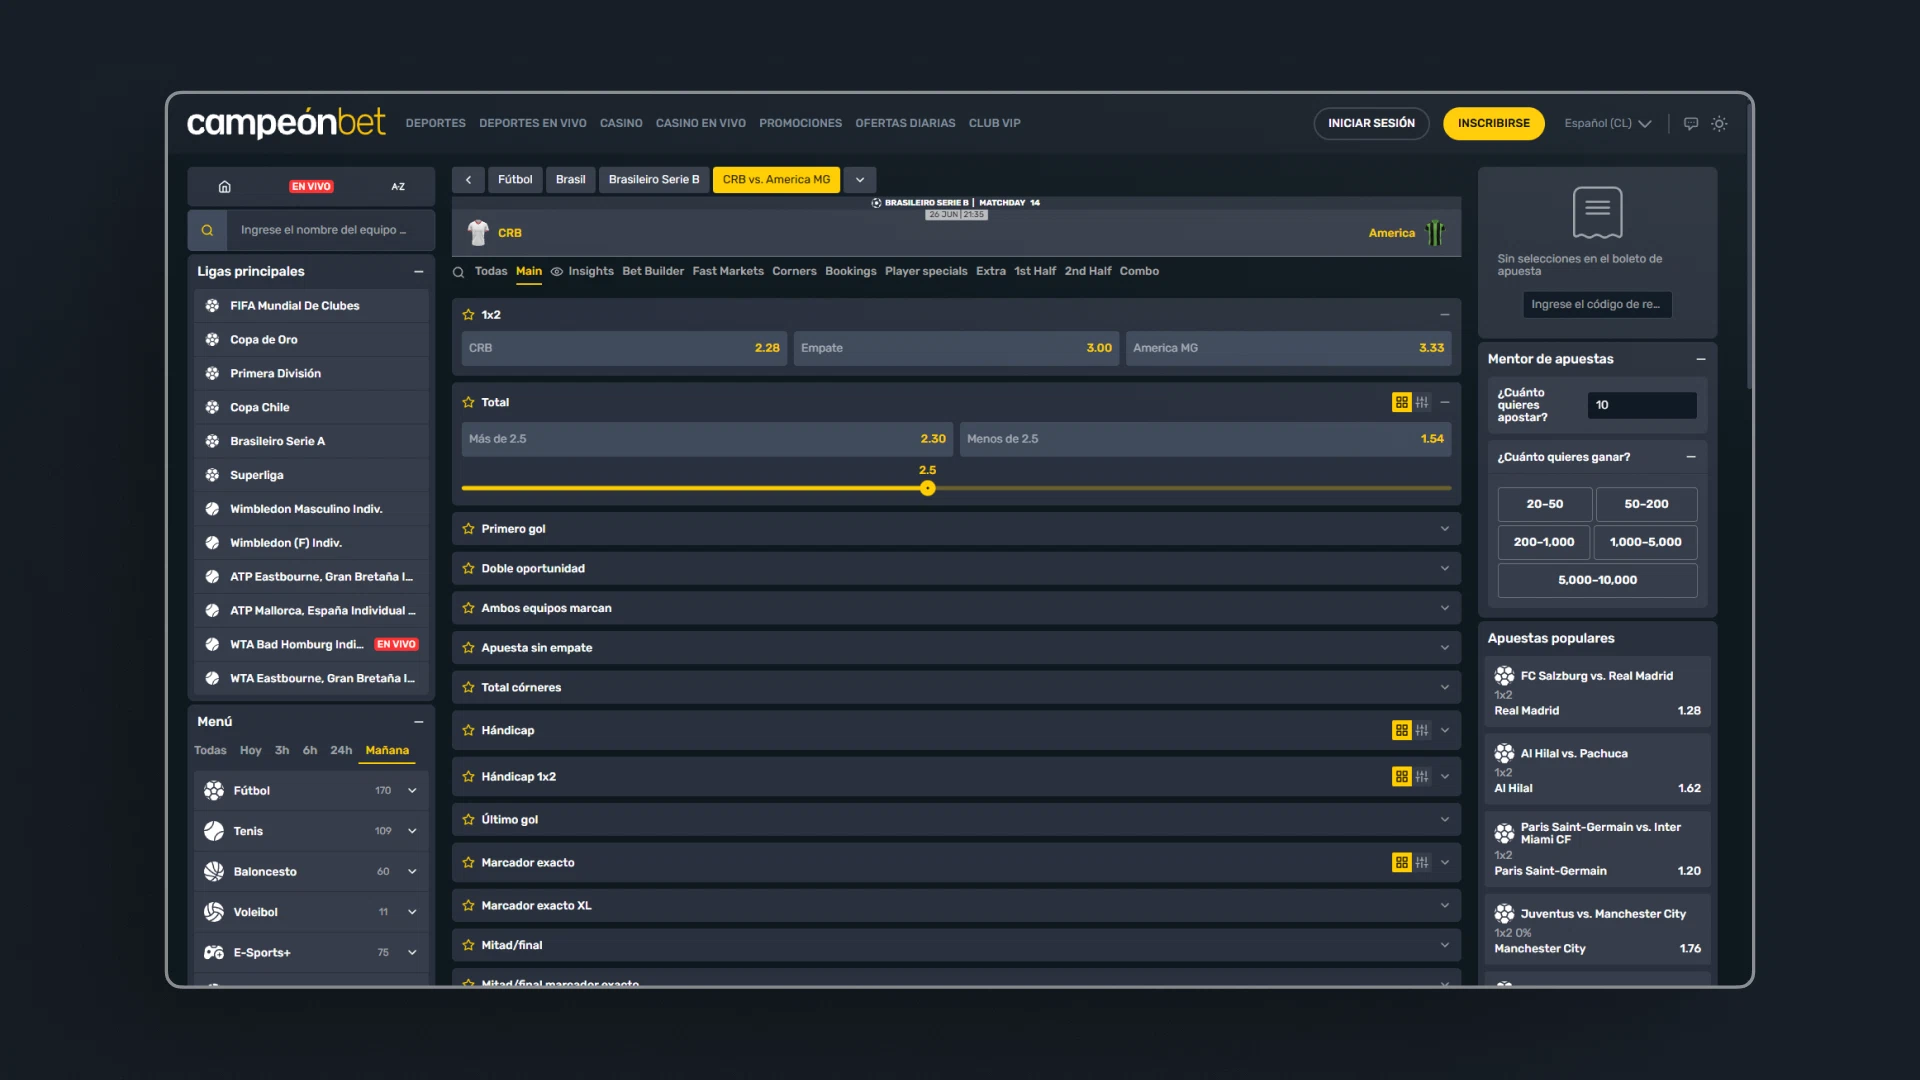Open the A-Z sports listing icon

[x=398, y=187]
